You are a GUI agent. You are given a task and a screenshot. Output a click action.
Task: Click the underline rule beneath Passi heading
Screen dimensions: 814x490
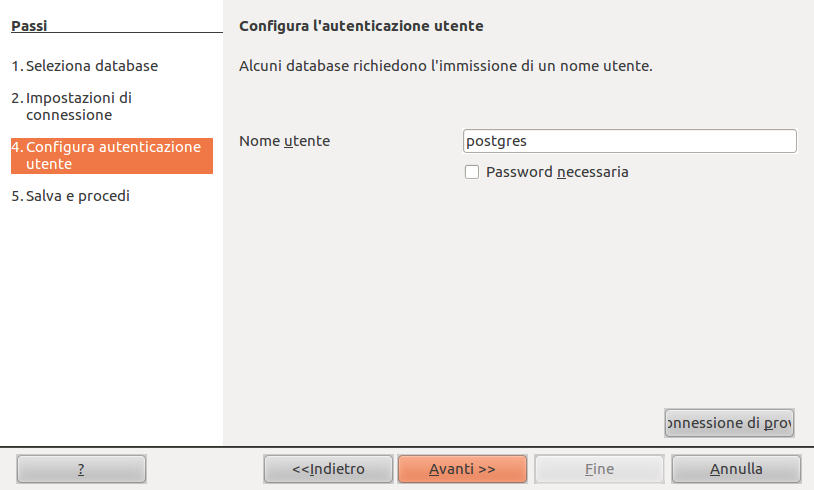[x=116, y=33]
